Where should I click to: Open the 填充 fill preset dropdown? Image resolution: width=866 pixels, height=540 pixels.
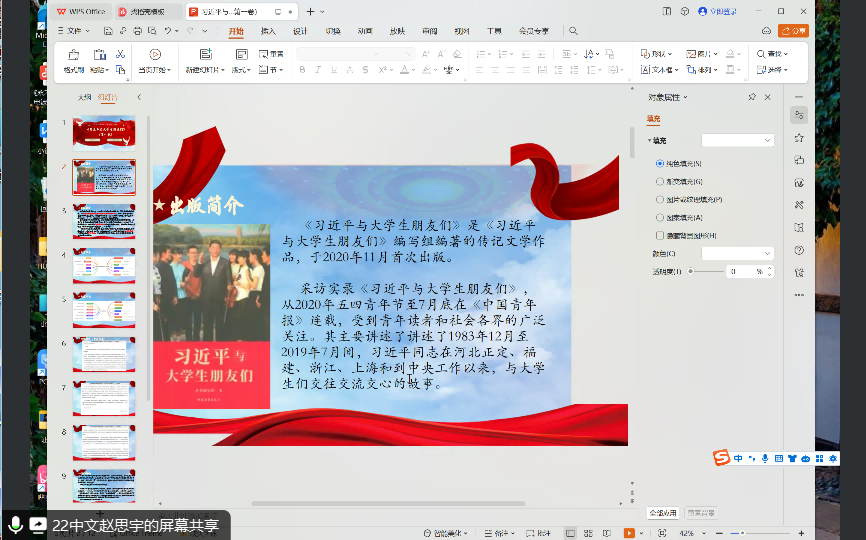(737, 140)
